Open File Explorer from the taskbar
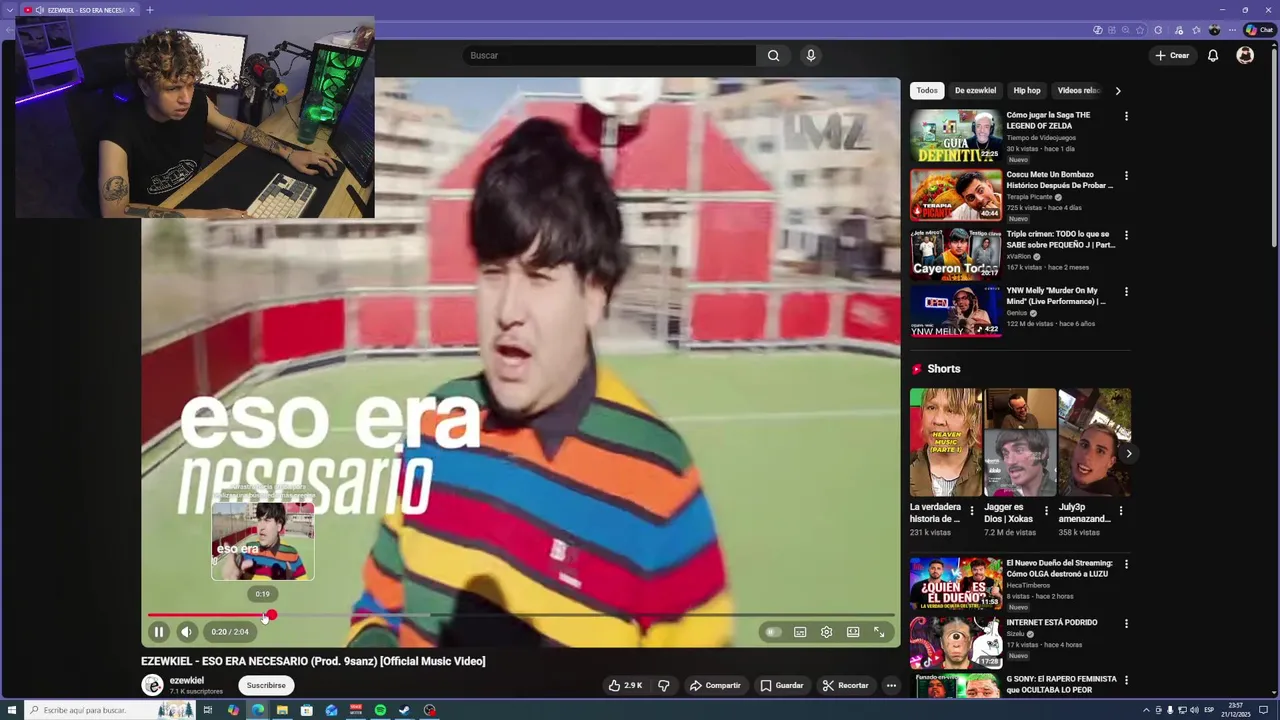The height and width of the screenshot is (720, 1280). coord(282,710)
